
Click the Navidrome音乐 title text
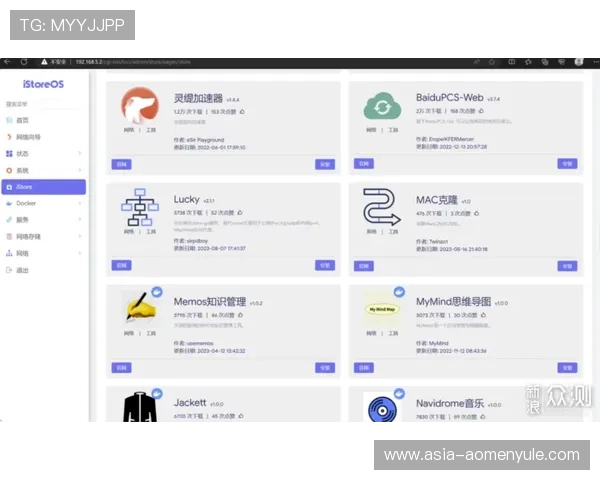pos(450,403)
